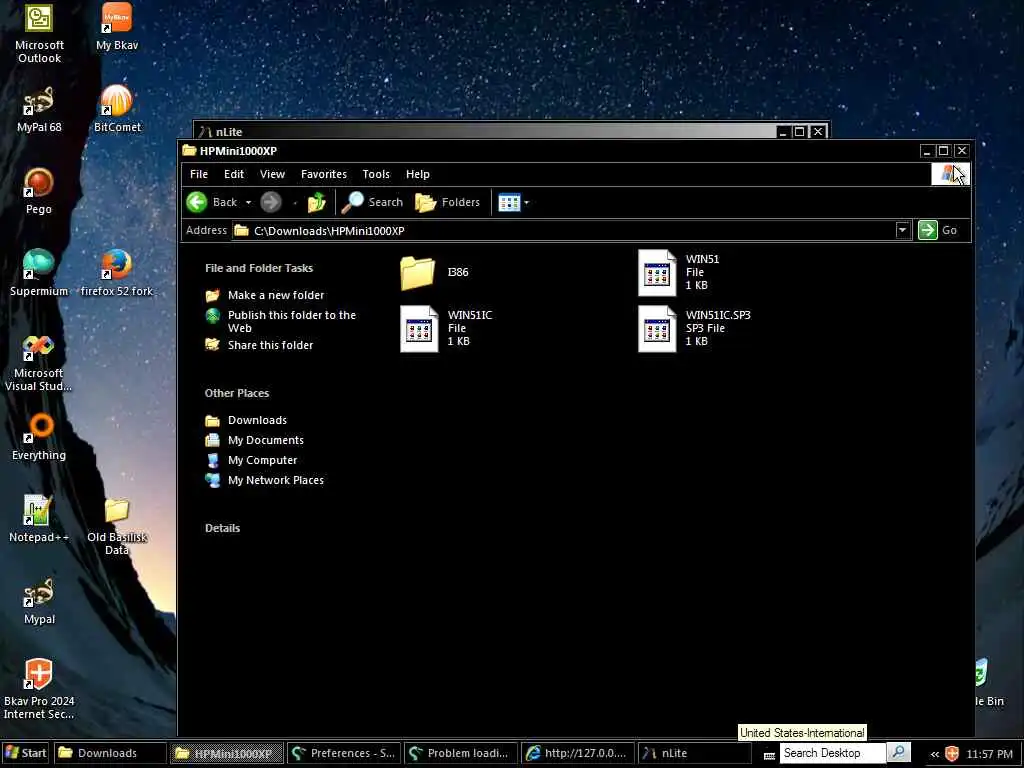Open Old Basilisk Data folder
The height and width of the screenshot is (768, 1024).
(x=117, y=526)
